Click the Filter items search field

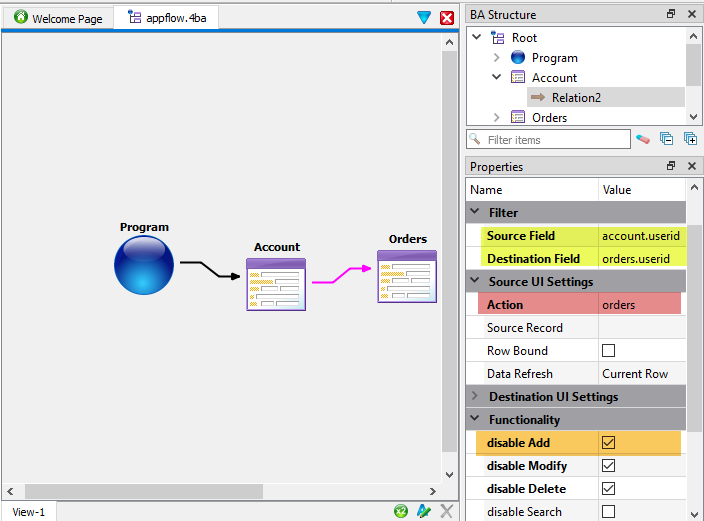pos(555,140)
